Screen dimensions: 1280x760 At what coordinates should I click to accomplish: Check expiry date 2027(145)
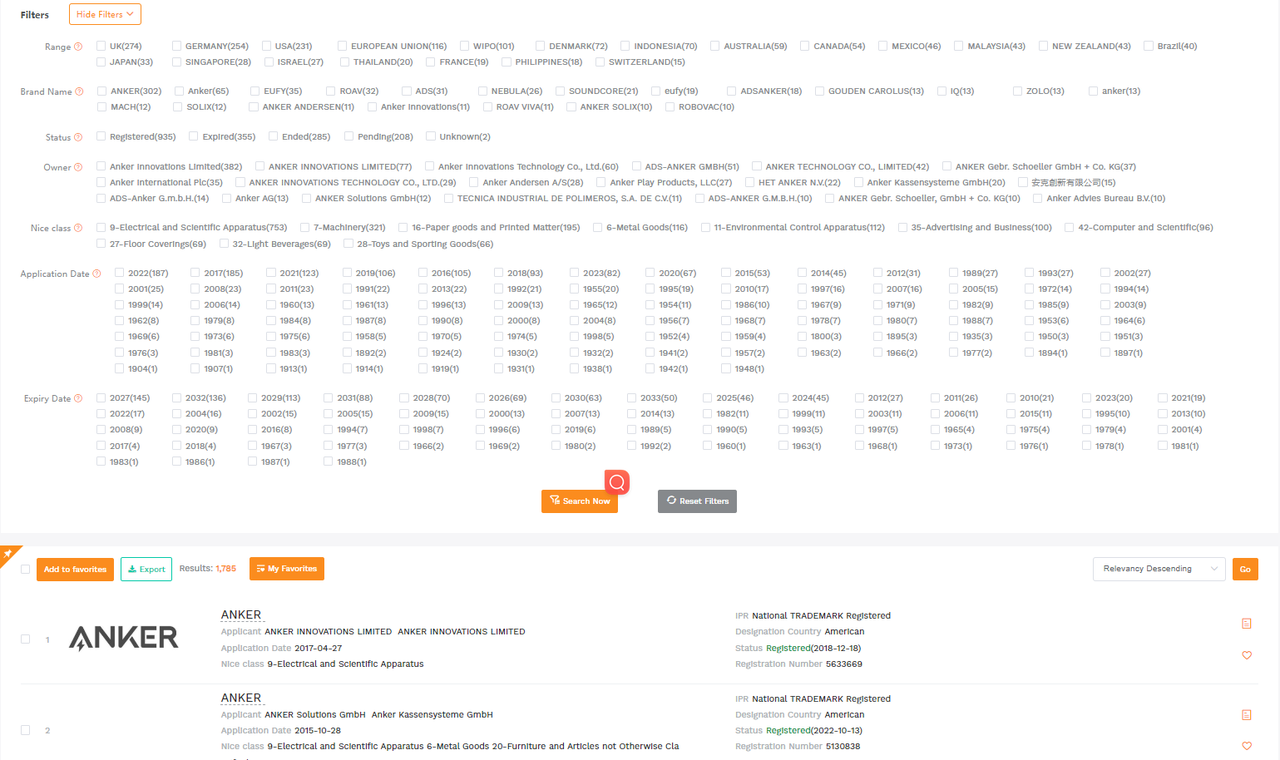102,398
